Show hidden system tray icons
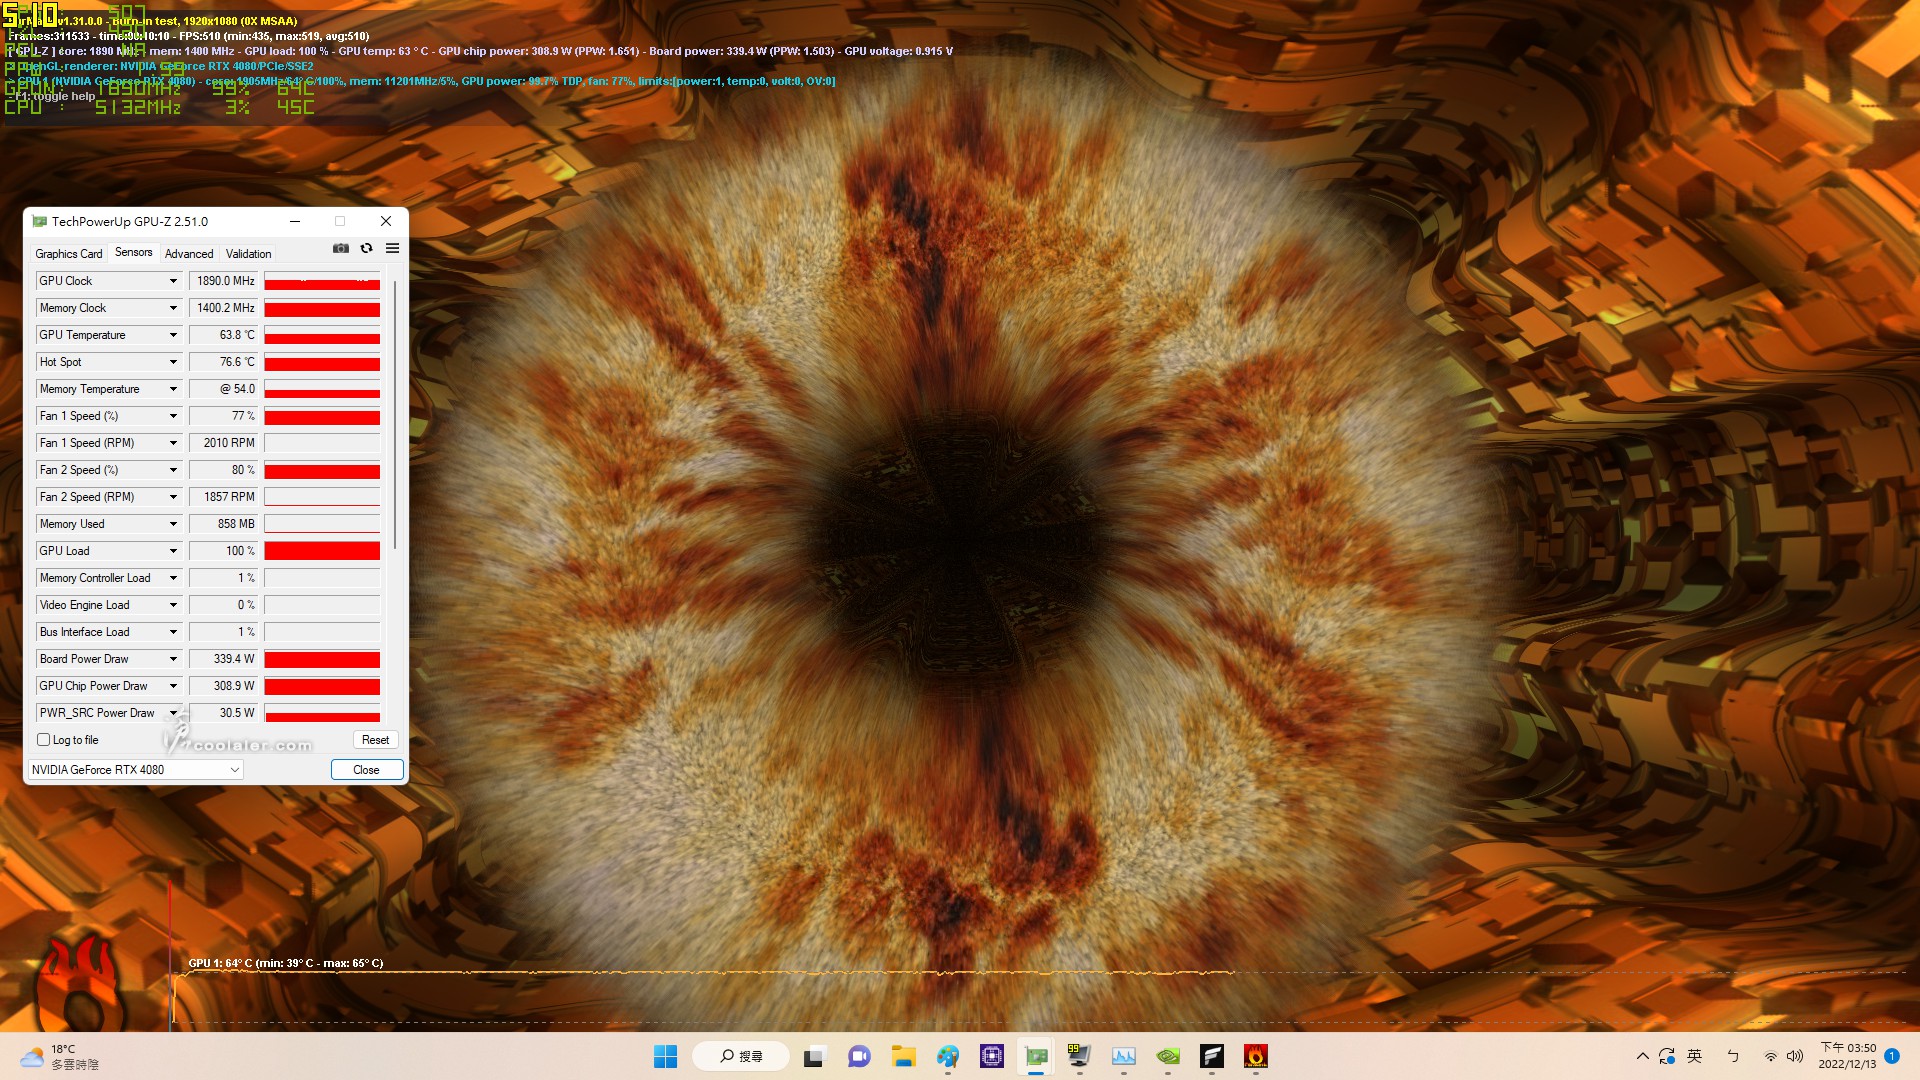The height and width of the screenshot is (1080, 1920). 1642,1056
